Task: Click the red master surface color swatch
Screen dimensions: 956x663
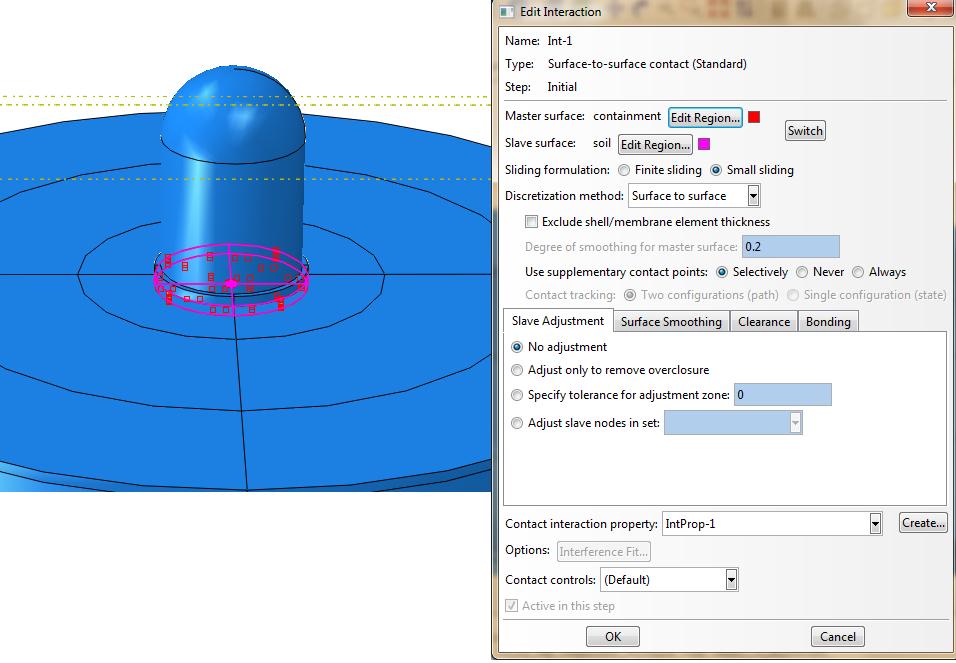Action: click(754, 117)
